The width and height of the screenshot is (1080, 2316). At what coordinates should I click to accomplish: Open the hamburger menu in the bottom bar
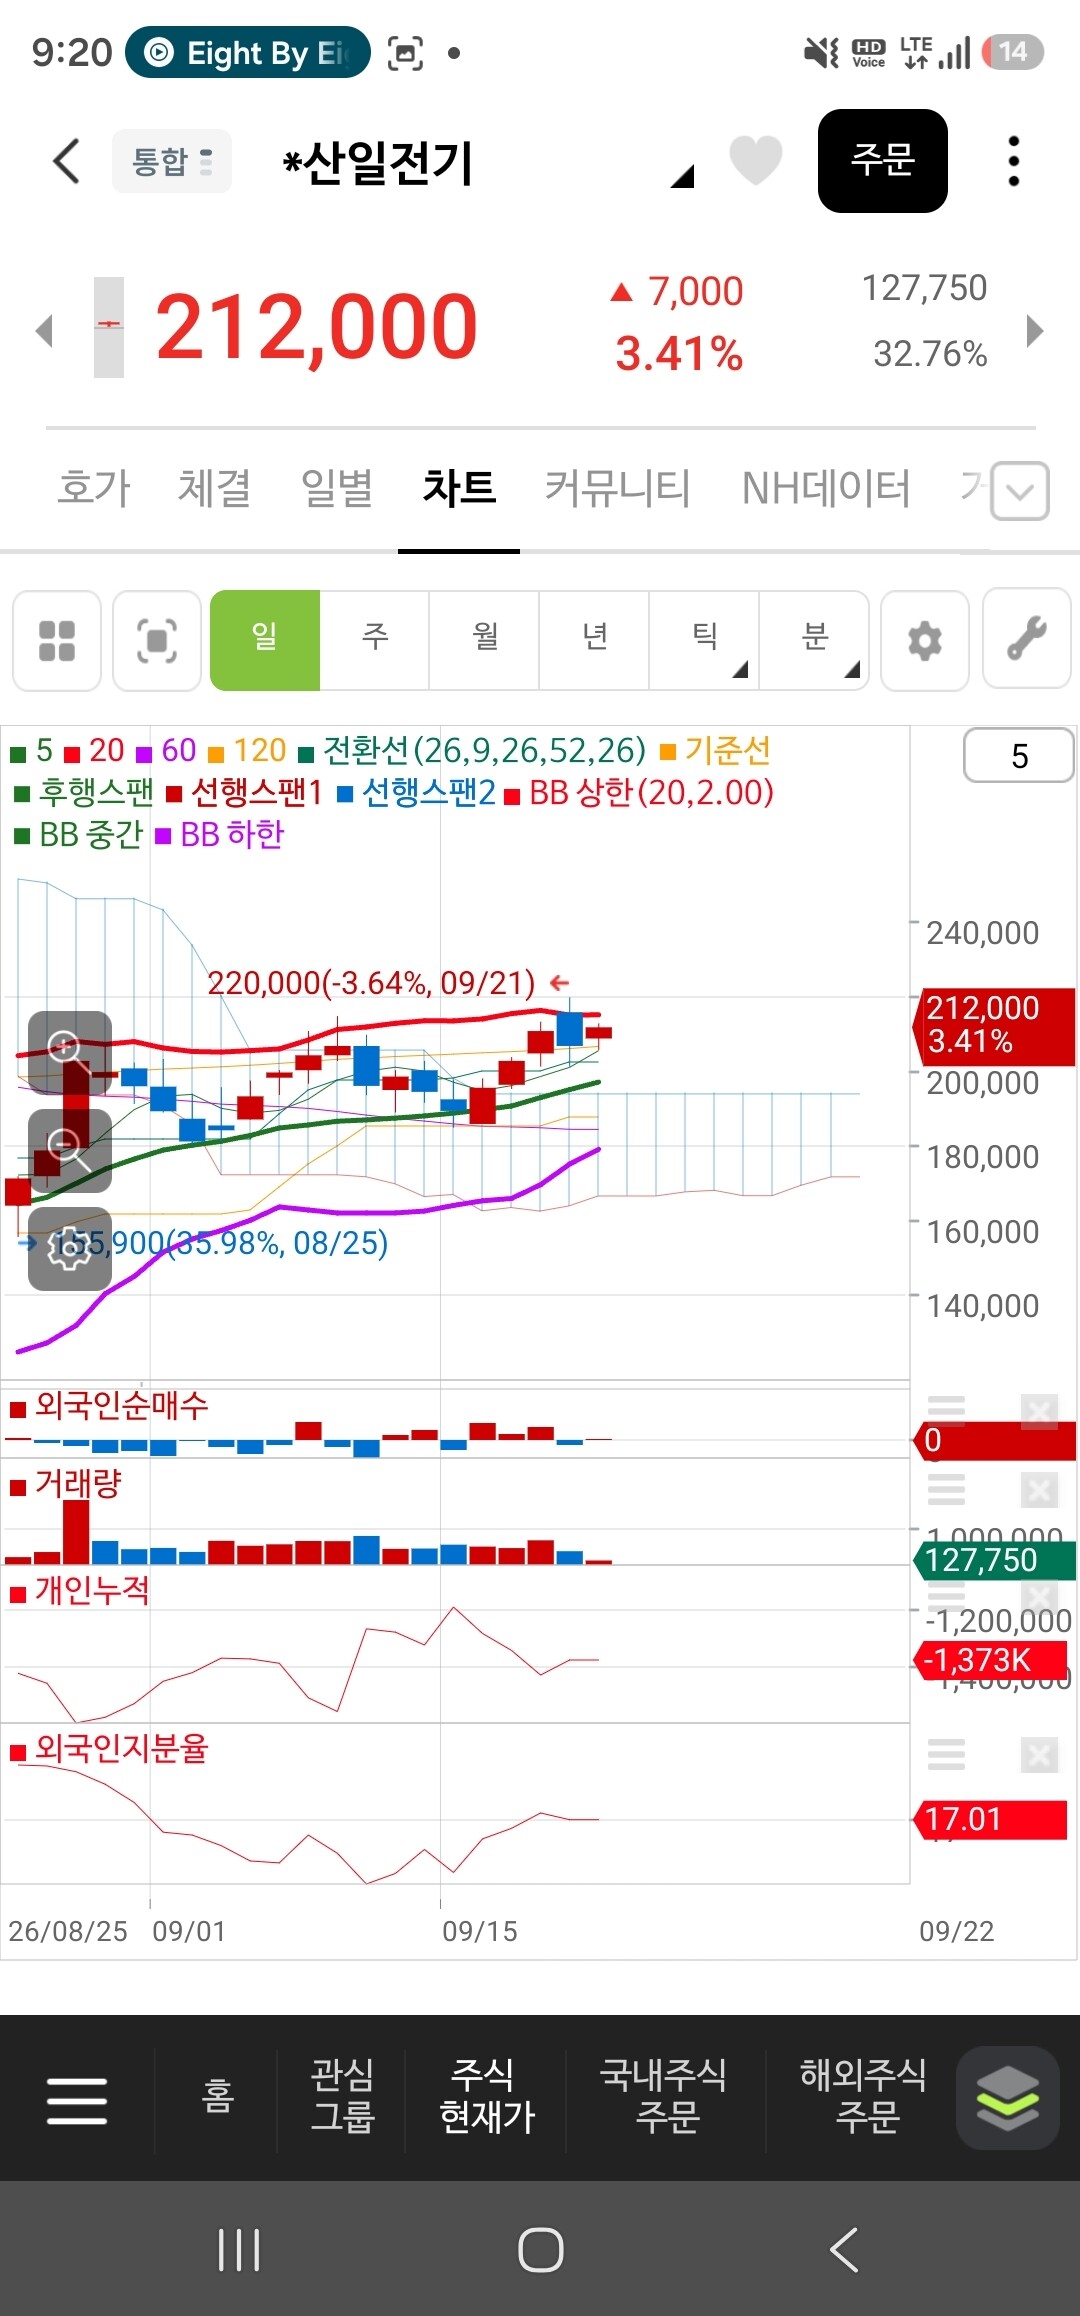(x=77, y=2099)
